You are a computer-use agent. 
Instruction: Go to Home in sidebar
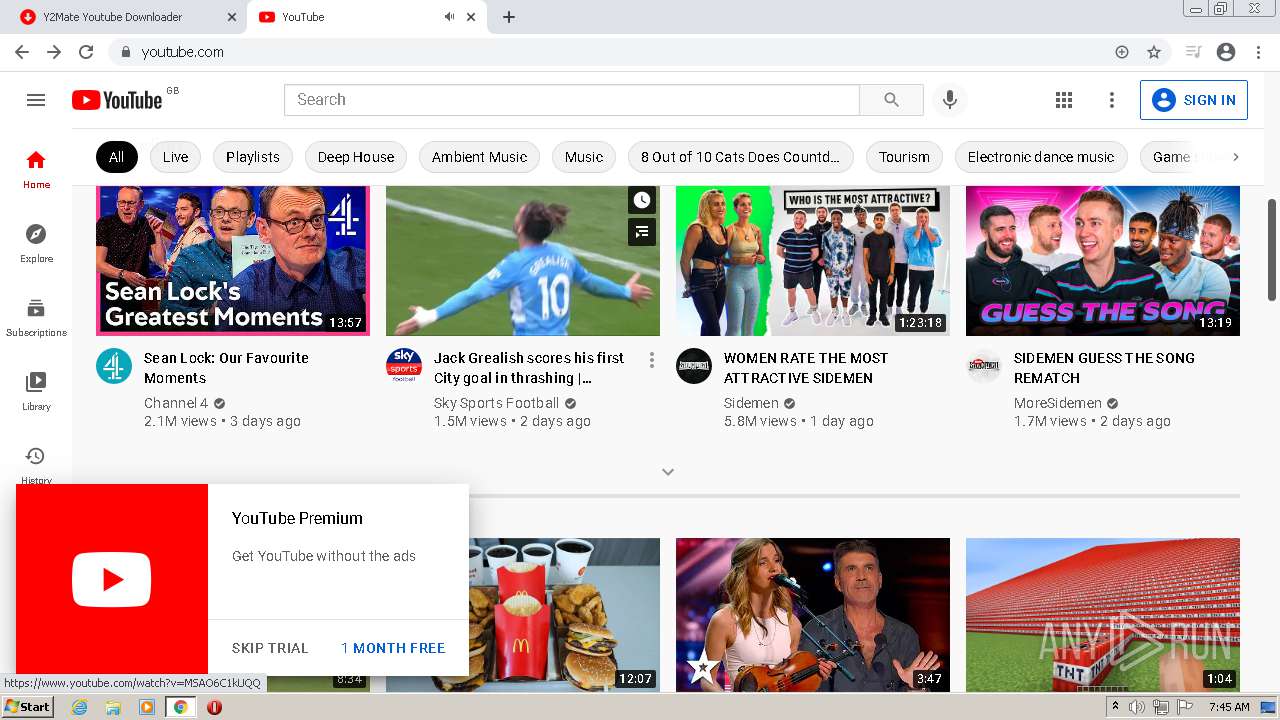pos(36,169)
